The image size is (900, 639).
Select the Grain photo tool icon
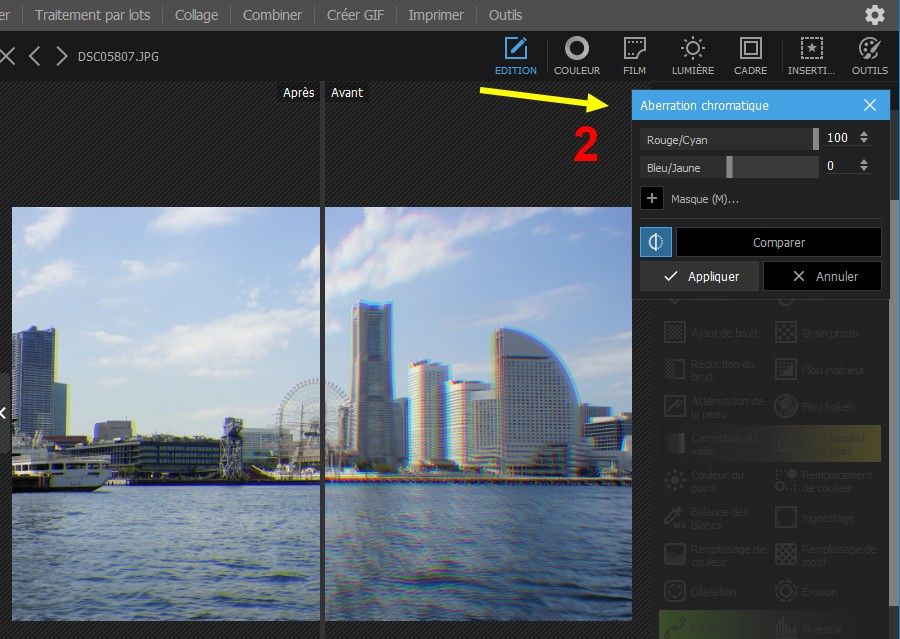(x=786, y=332)
